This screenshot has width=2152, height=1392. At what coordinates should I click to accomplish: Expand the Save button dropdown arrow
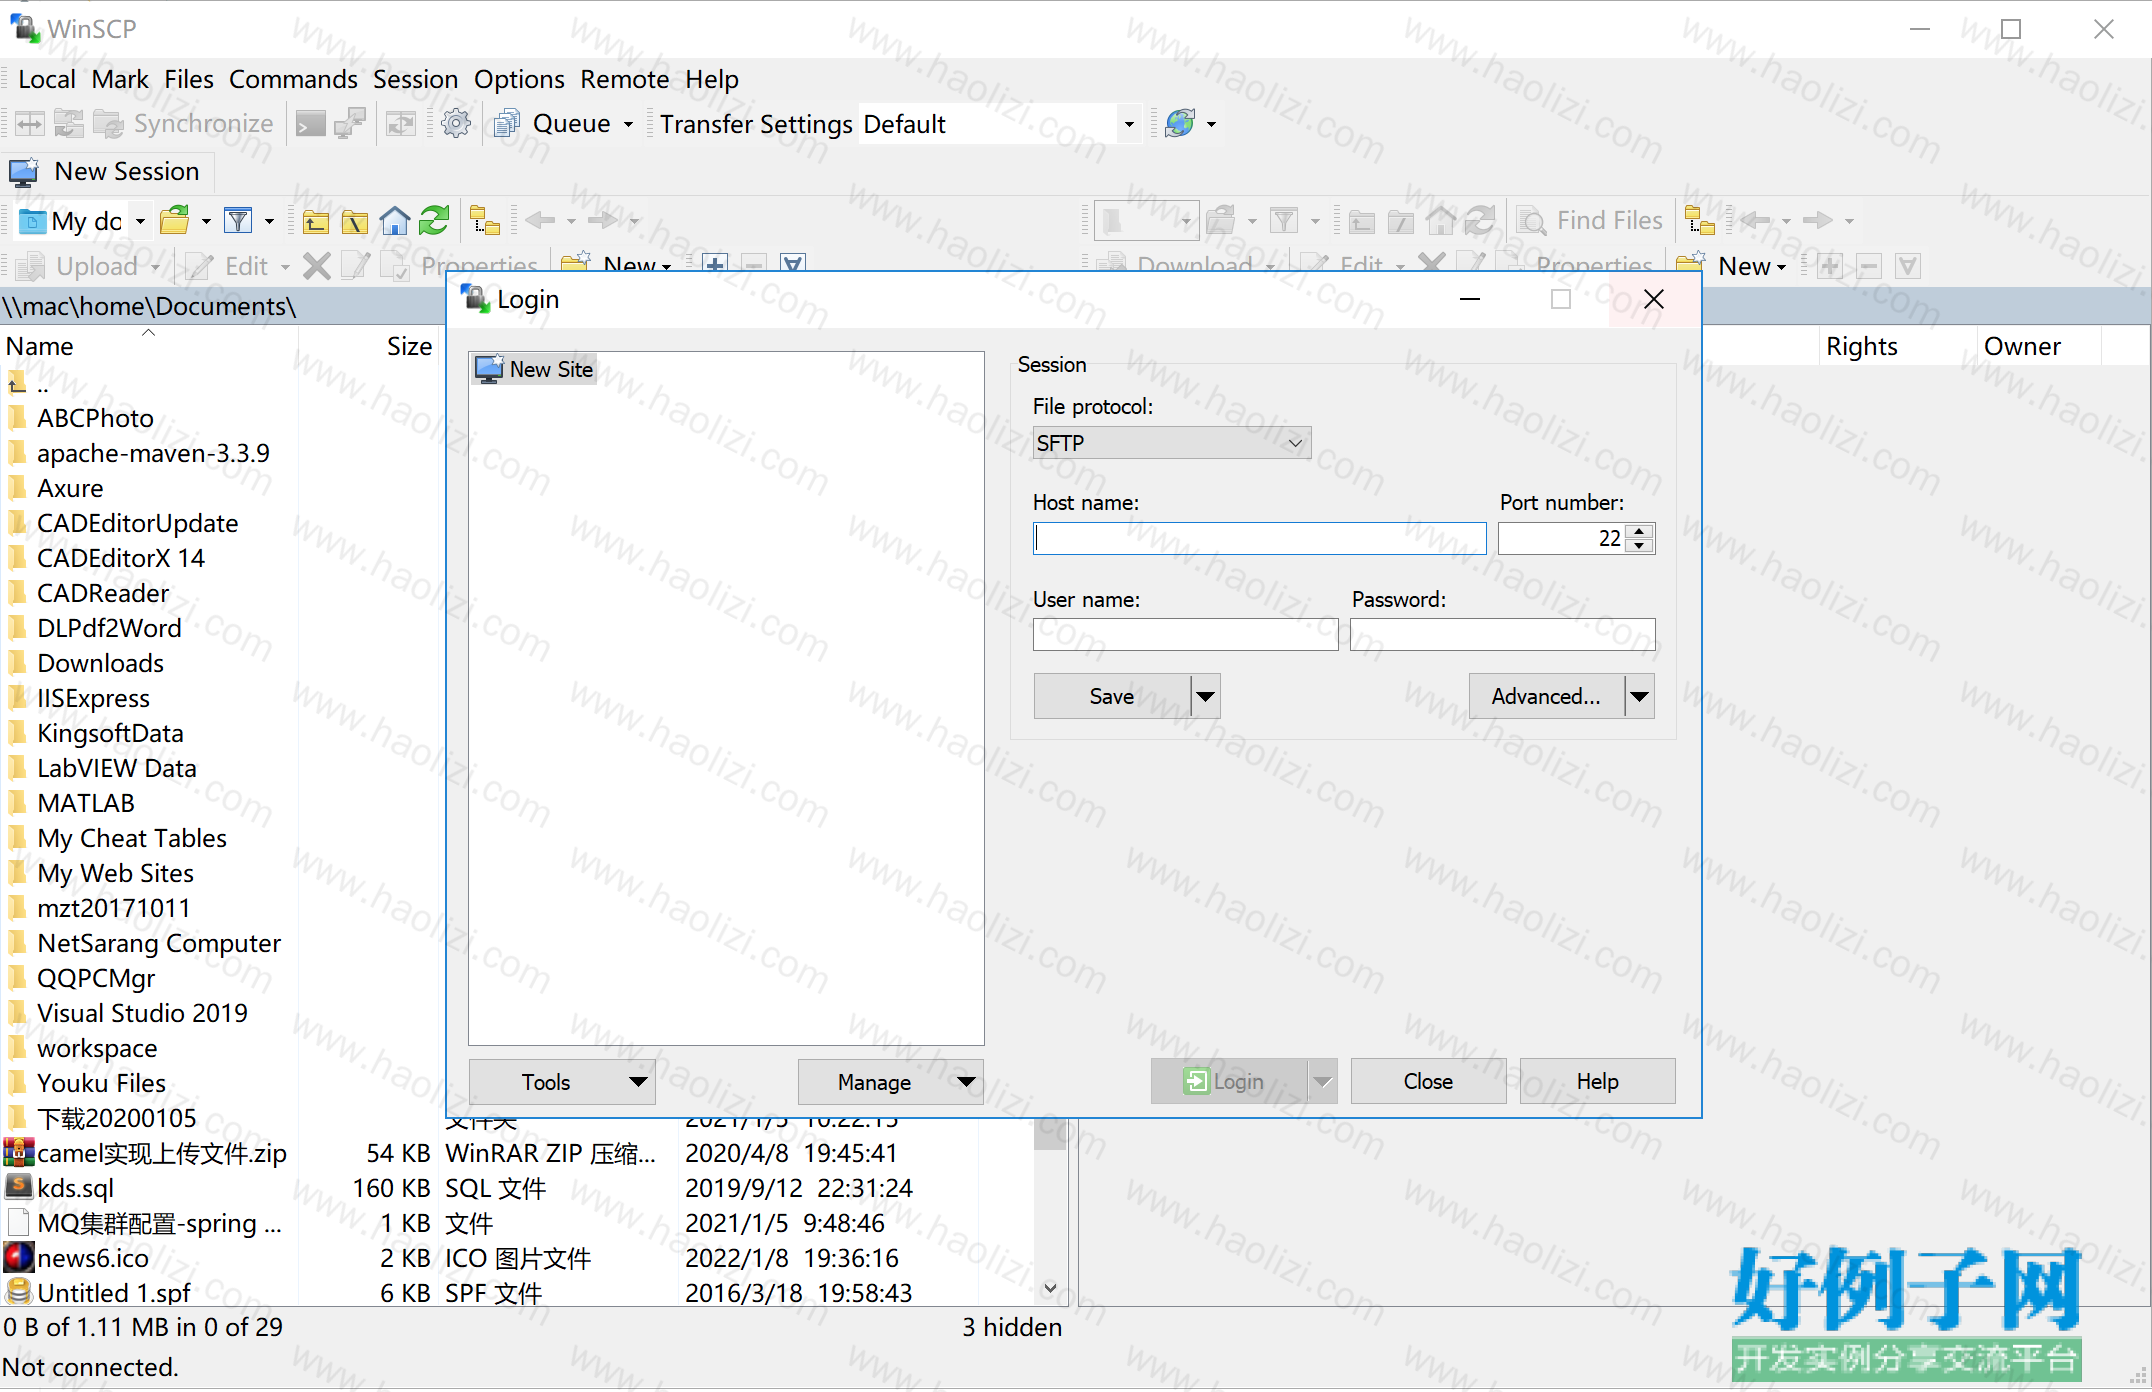point(1206,696)
